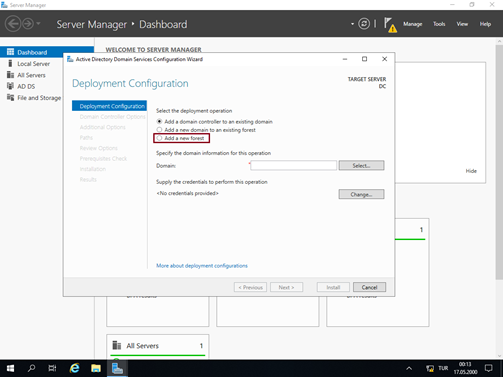Close the AD DS Configuration Wizard
This screenshot has height=377, width=503.
pyautogui.click(x=384, y=59)
